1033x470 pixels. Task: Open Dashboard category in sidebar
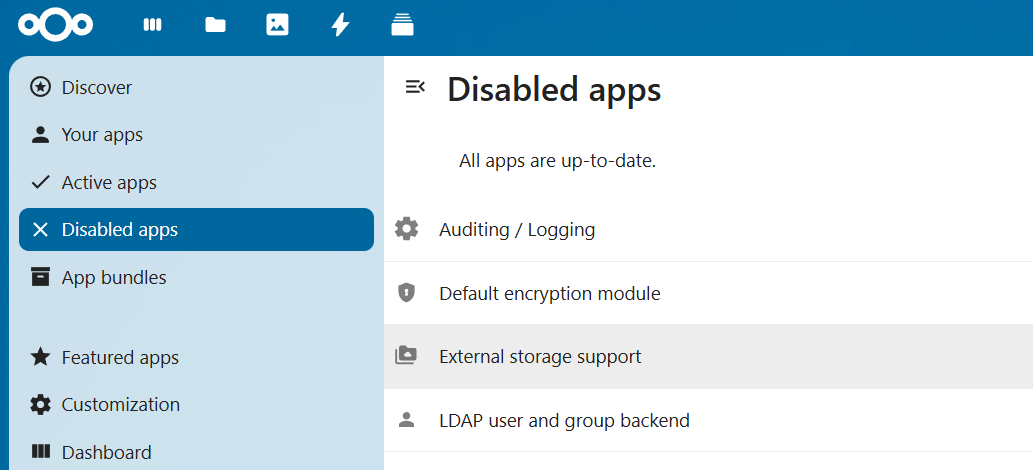click(x=106, y=452)
